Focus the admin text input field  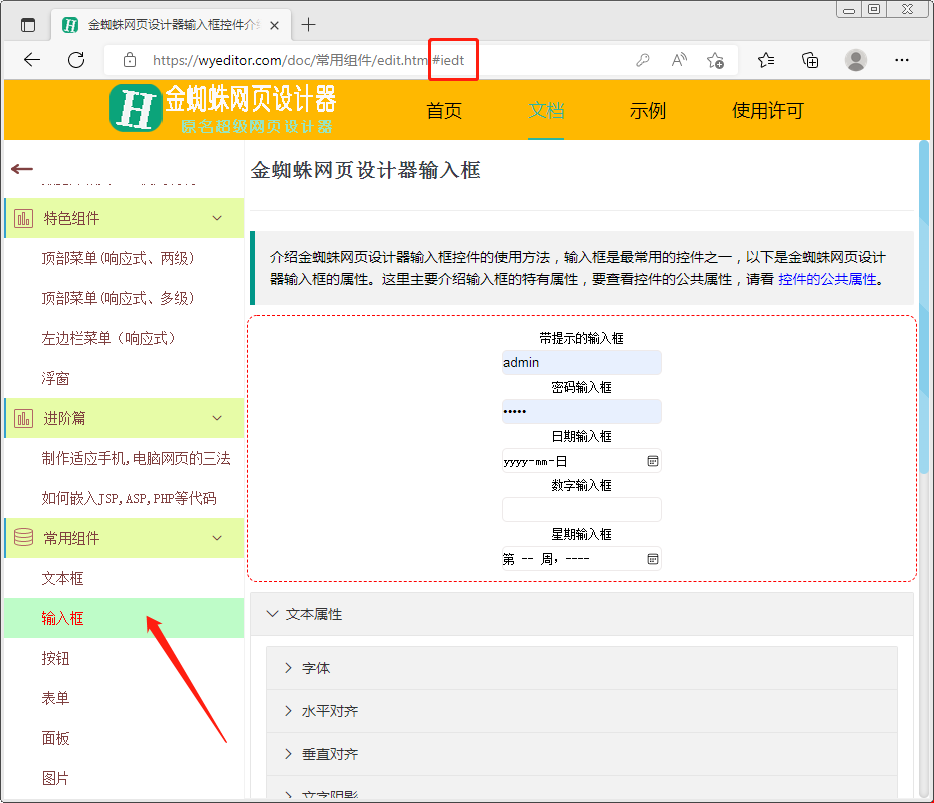click(x=581, y=362)
